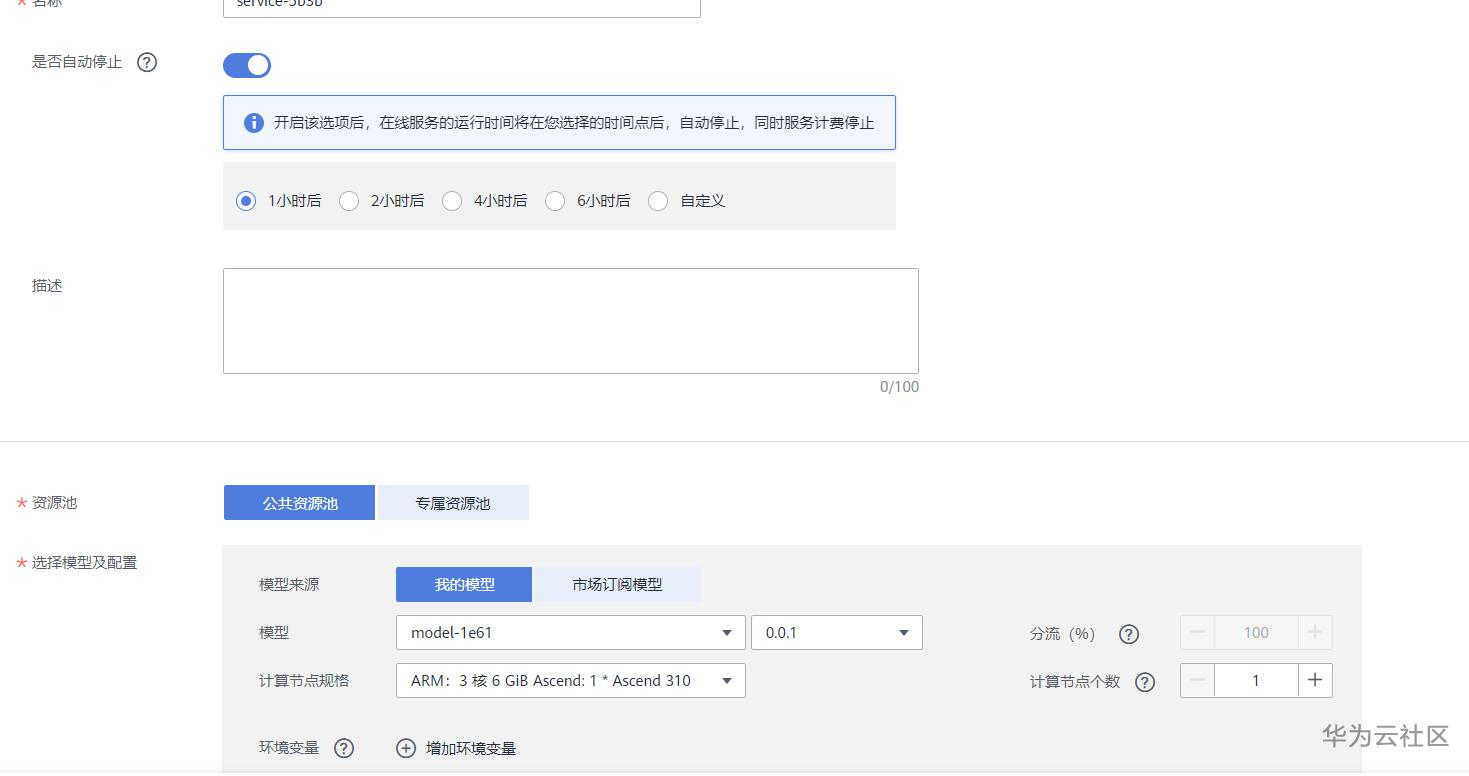Open help for 是否自动停止 setting
The height and width of the screenshot is (776, 1469).
click(x=146, y=62)
